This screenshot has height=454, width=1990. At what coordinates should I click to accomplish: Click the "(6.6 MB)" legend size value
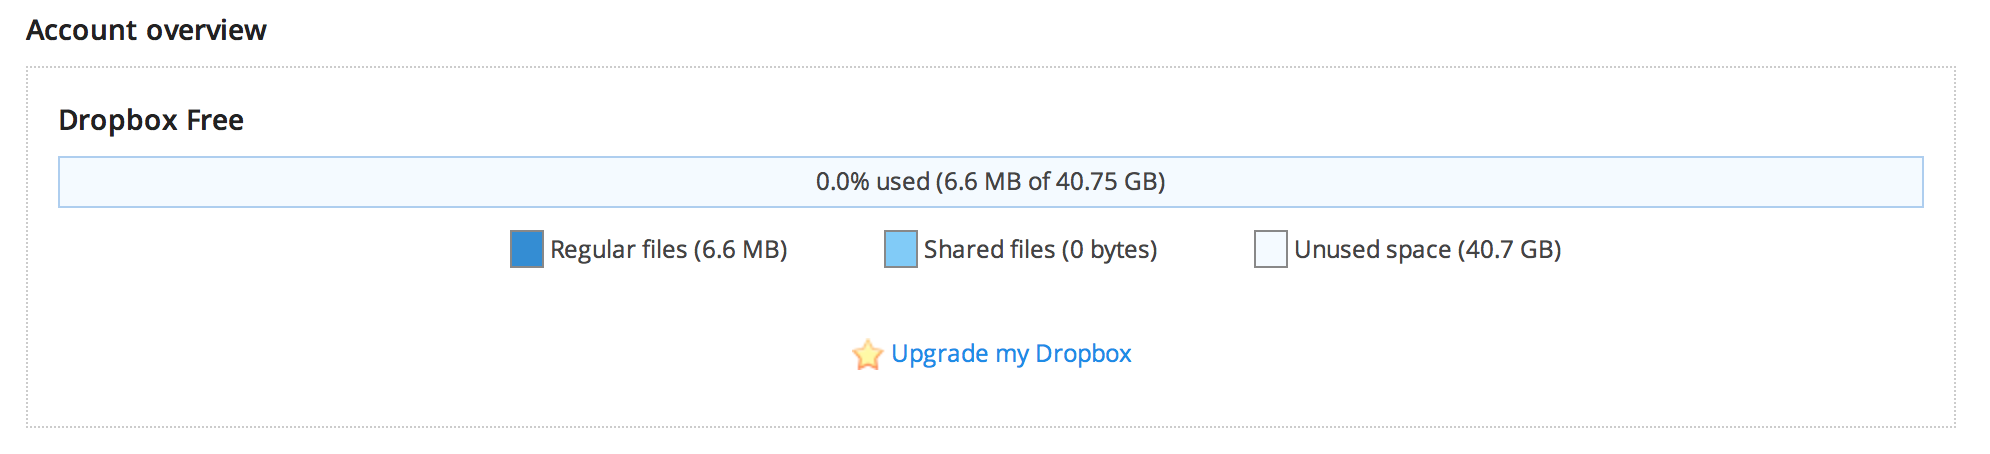click(x=741, y=249)
